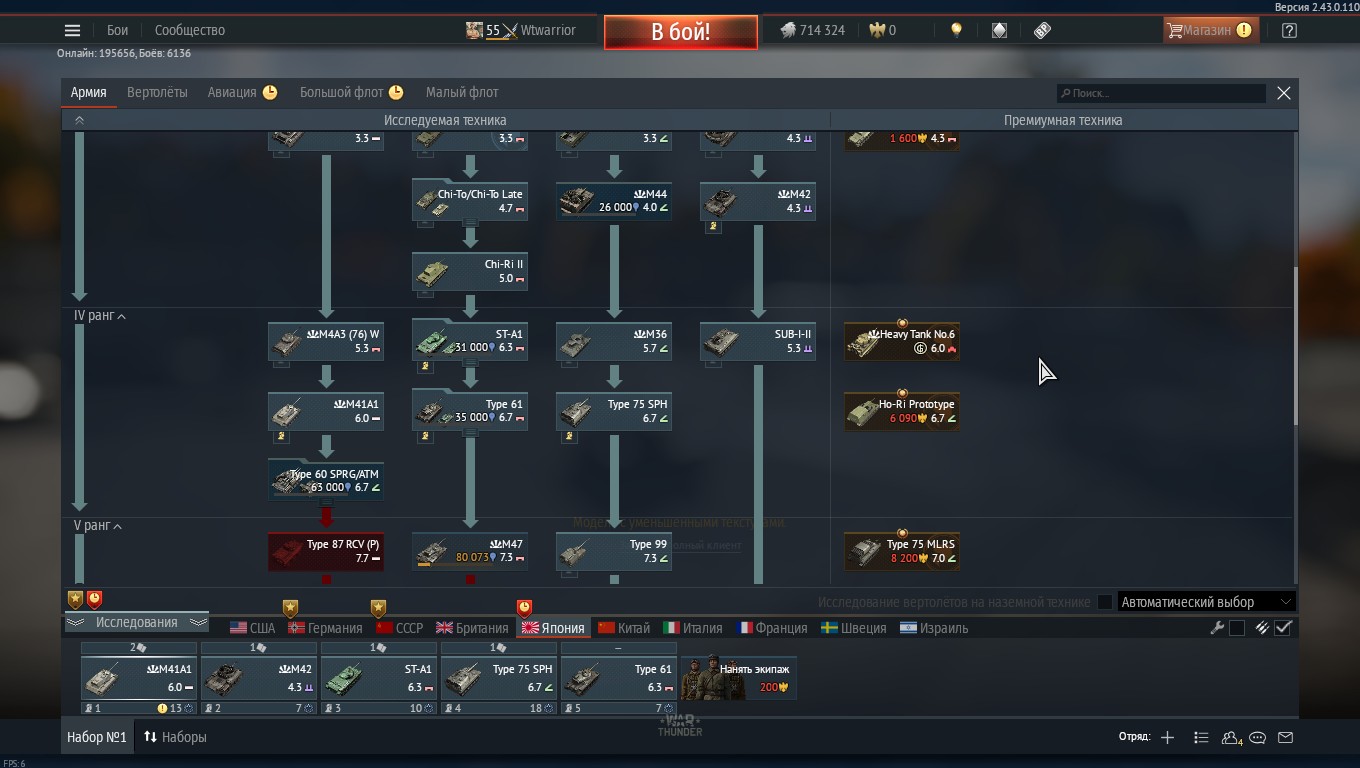
Task: Collapse the tree header double chevron
Action: (79, 120)
